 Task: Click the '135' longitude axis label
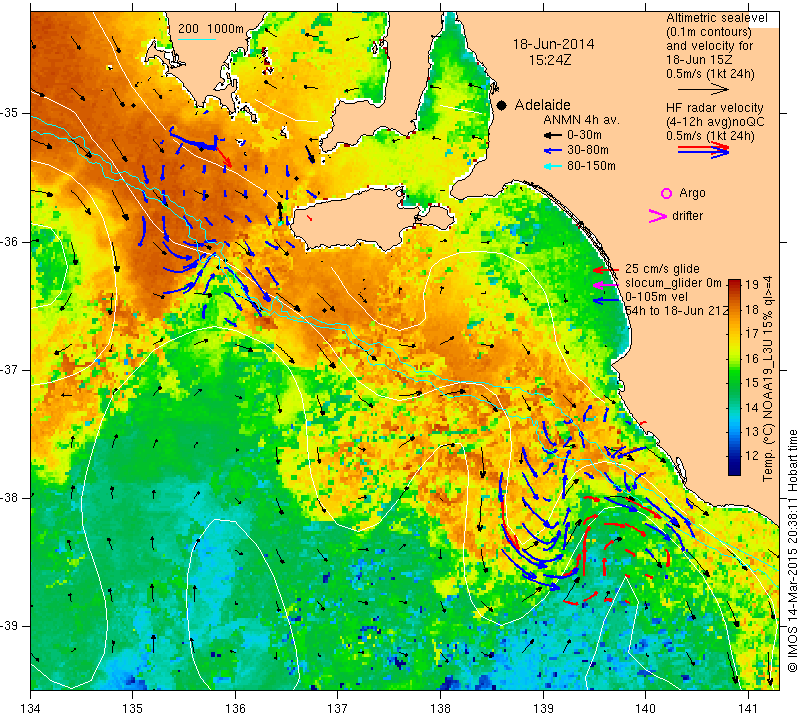click(133, 709)
